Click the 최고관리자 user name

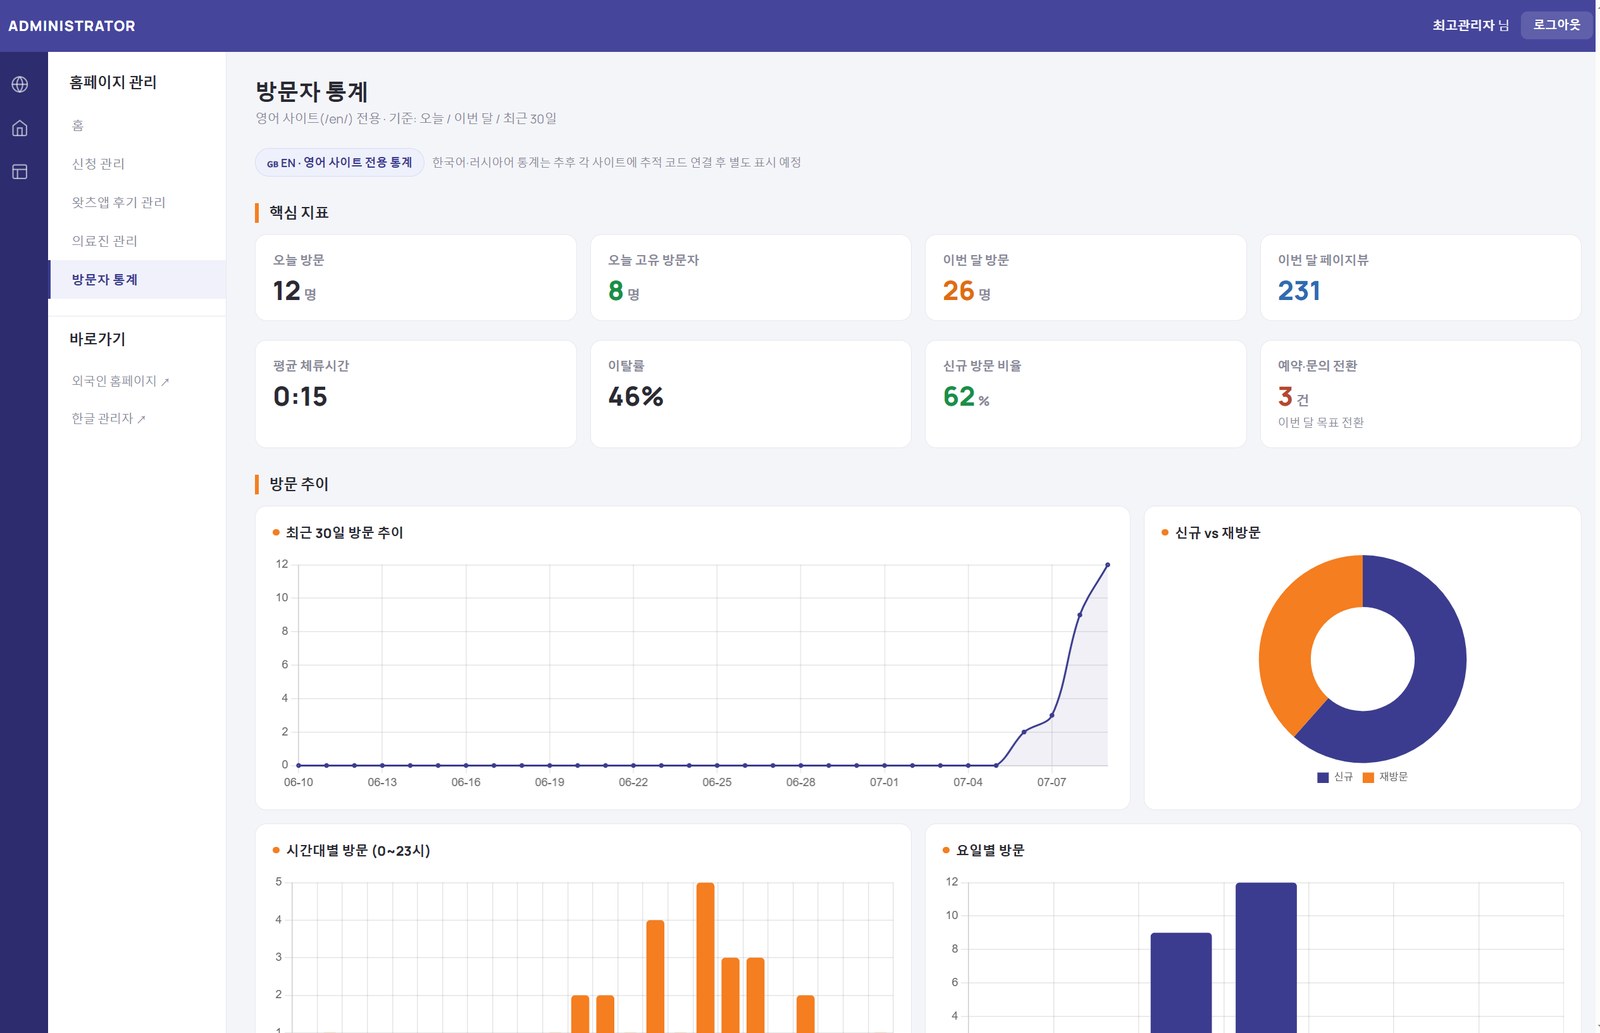pyautogui.click(x=1463, y=25)
